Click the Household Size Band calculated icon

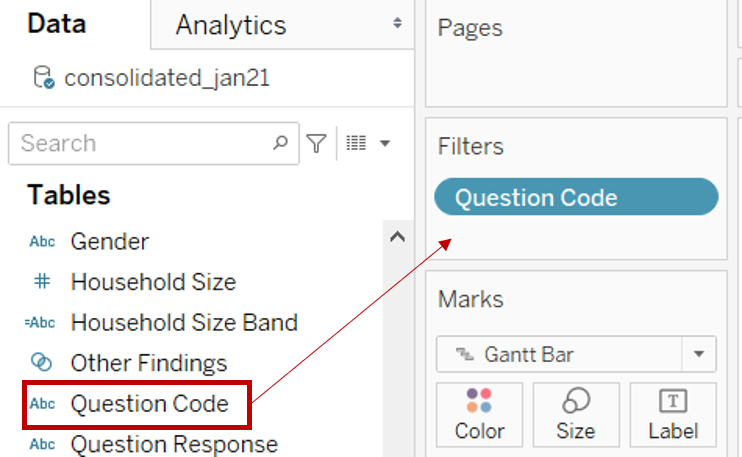tap(40, 323)
